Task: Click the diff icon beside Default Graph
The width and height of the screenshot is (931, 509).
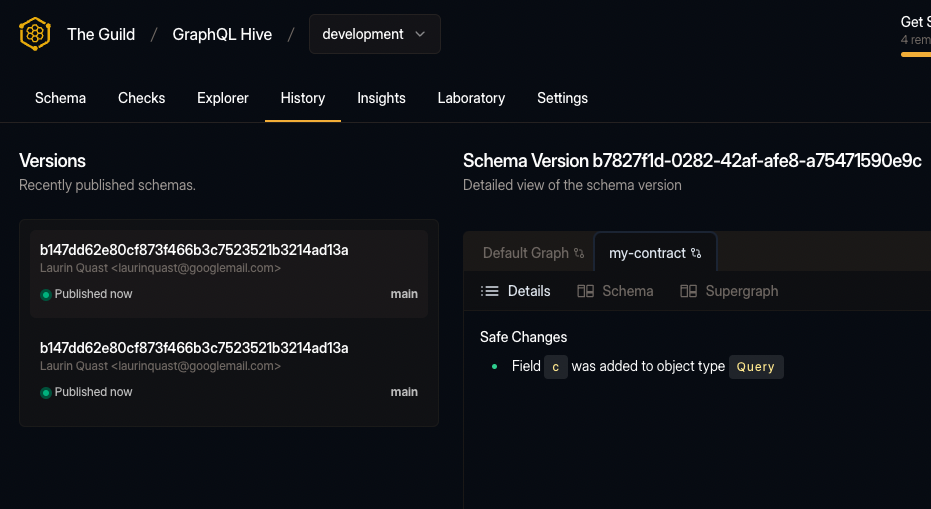Action: [579, 254]
